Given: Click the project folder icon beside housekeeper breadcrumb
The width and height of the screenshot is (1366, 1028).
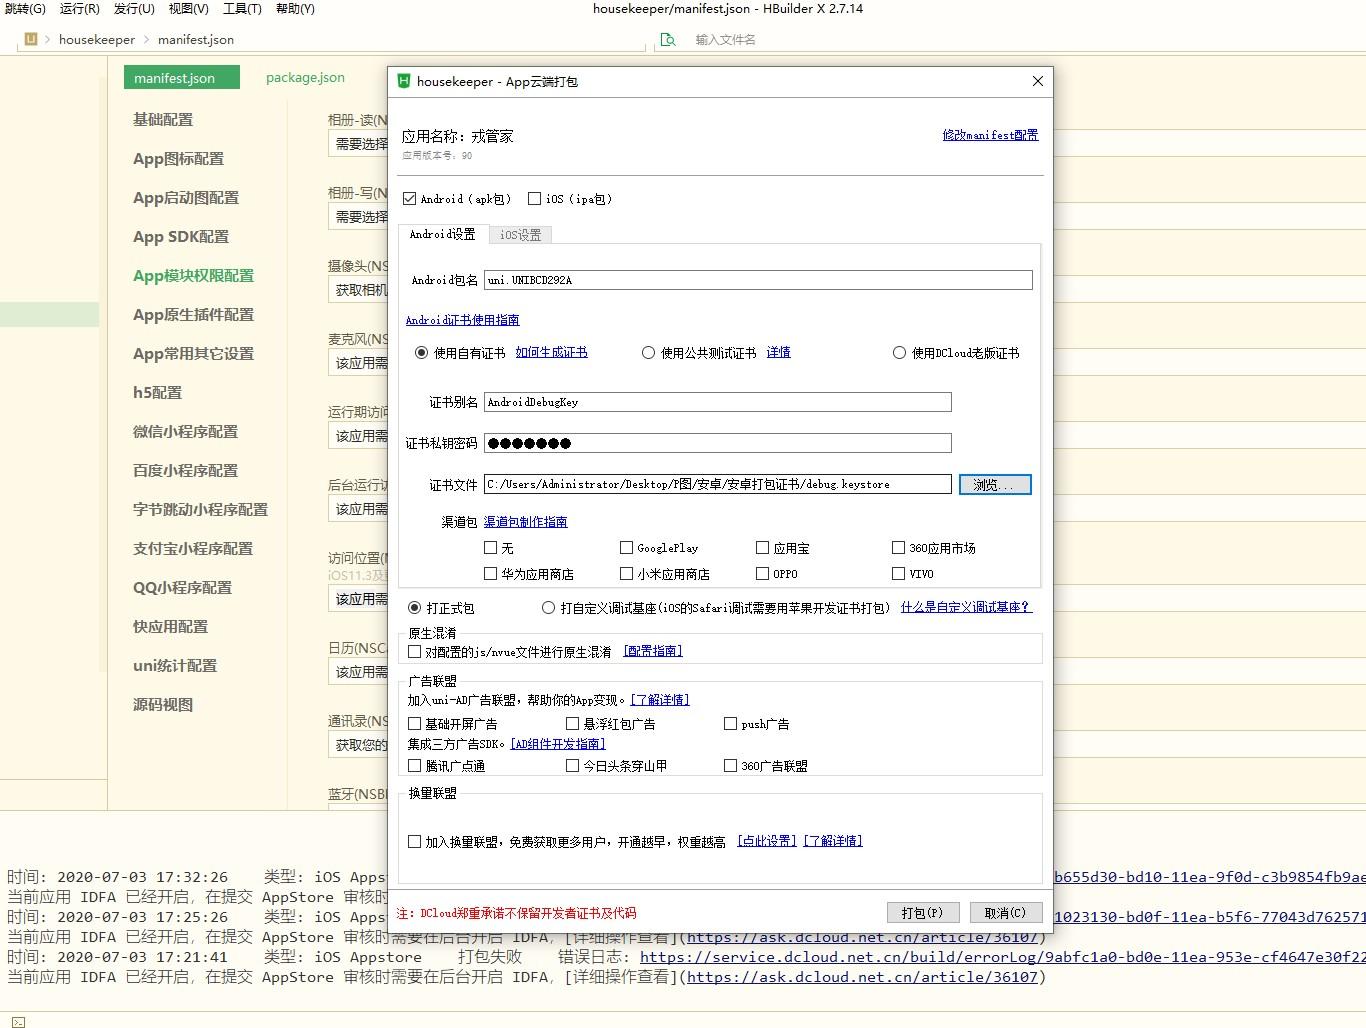Looking at the screenshot, I should tap(30, 39).
